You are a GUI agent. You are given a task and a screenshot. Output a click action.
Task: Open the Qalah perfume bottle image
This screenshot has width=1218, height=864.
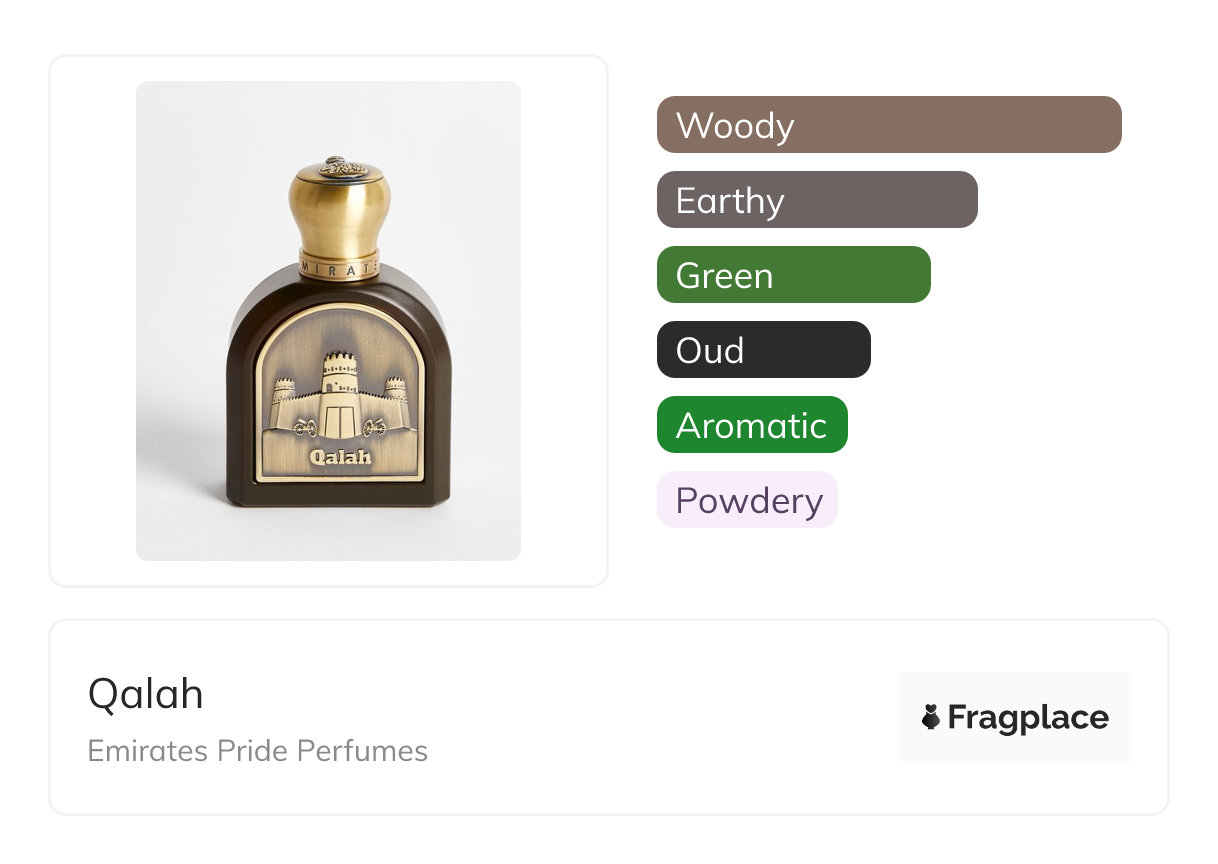328,320
